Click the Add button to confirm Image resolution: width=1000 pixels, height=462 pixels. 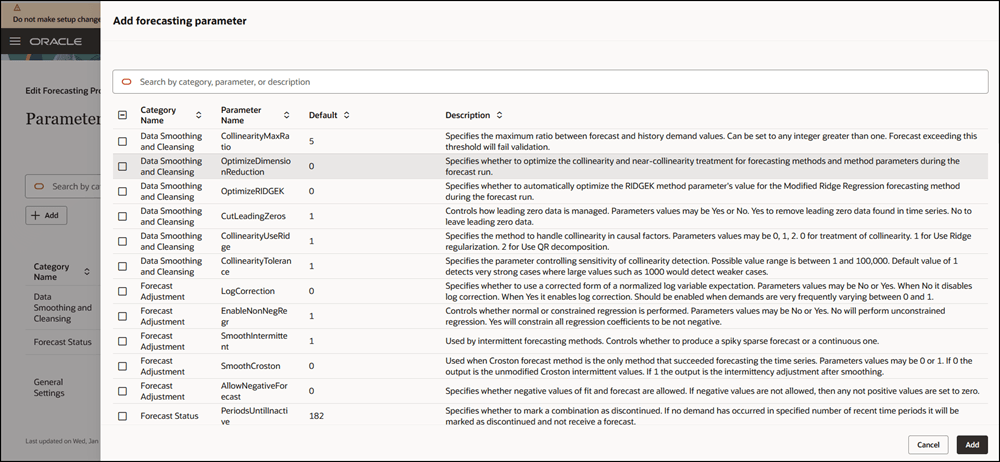pyautogui.click(x=971, y=444)
